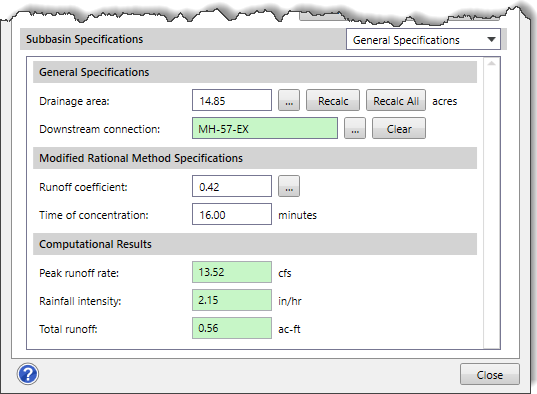Viewport: 537px width, 394px height.
Task: Select the Rainfall intensity value 2.15
Action: (232, 300)
